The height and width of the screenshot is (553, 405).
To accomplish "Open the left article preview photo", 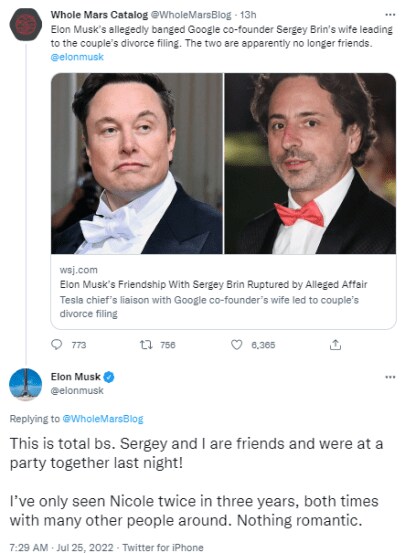I will pos(137,163).
